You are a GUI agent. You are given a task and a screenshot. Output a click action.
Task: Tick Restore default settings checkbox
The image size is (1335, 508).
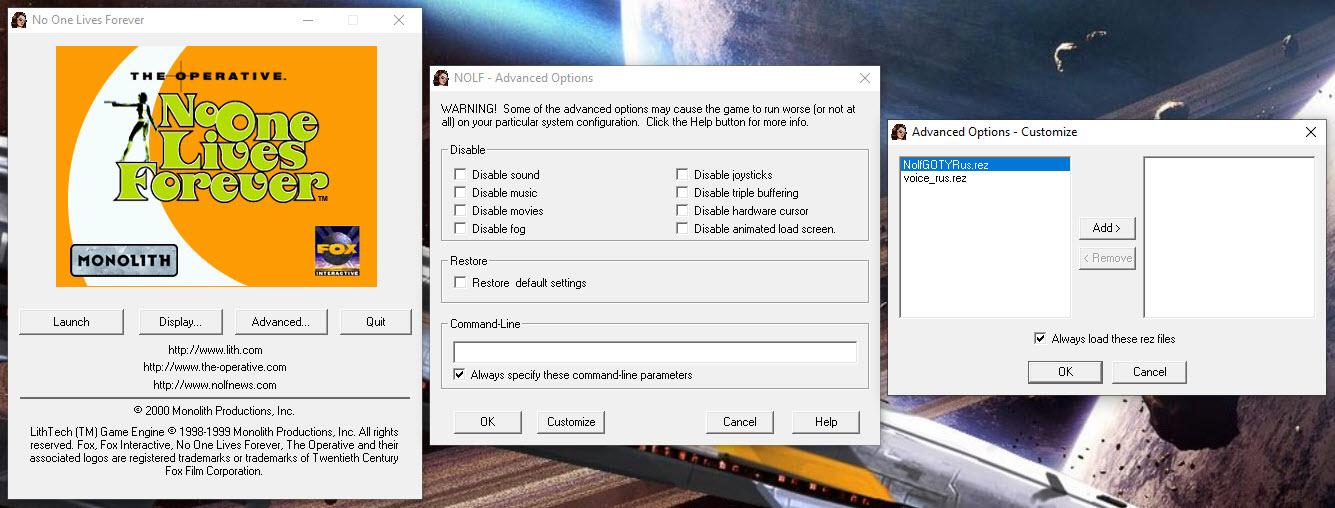460,283
